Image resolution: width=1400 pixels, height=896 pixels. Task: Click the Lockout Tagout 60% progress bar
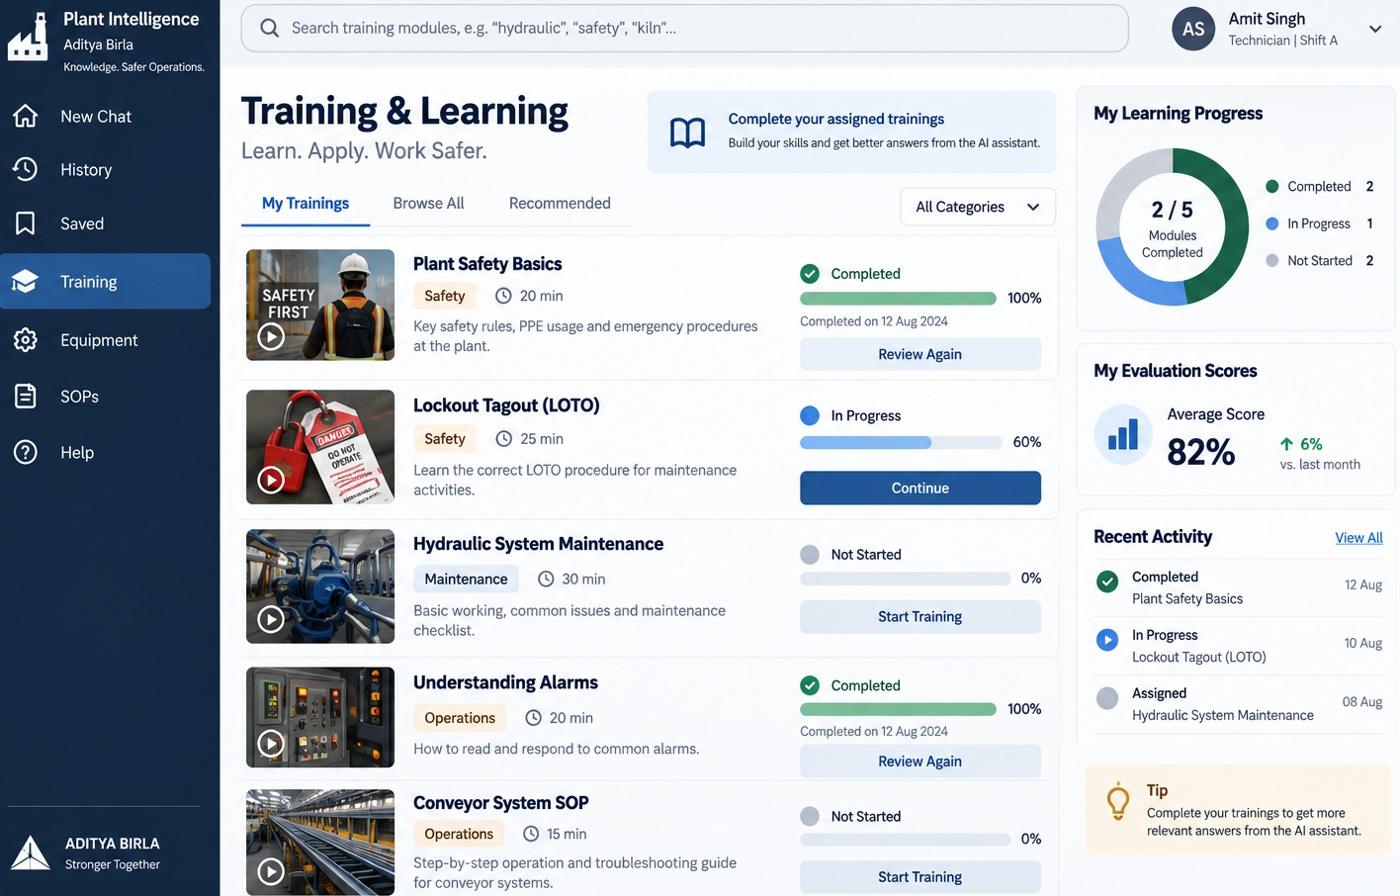pyautogui.click(x=901, y=442)
